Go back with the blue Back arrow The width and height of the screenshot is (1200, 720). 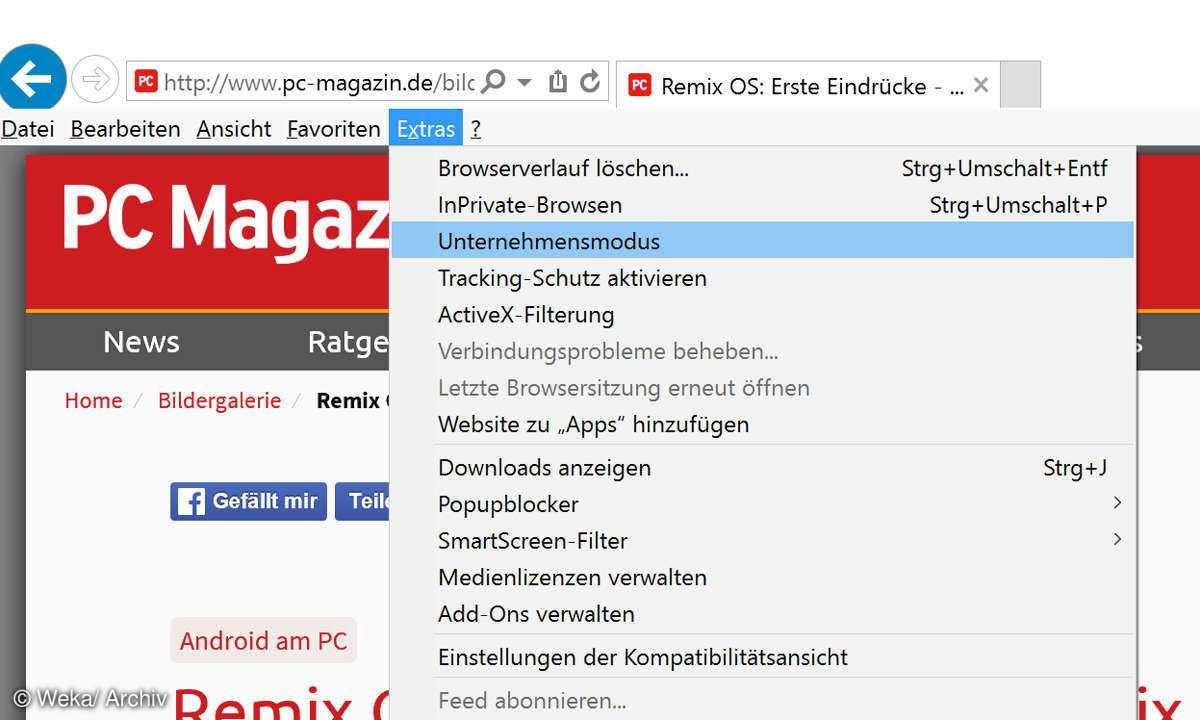(x=32, y=78)
